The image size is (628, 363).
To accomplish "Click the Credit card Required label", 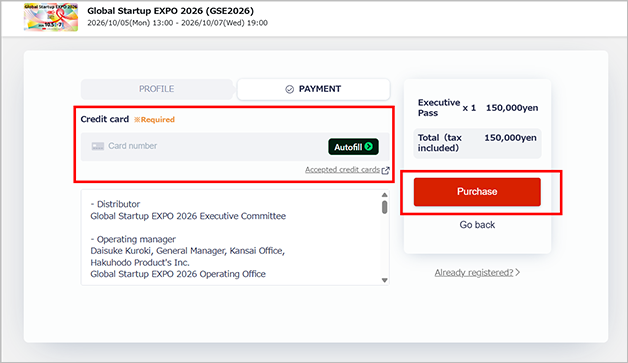I will (x=127, y=119).
